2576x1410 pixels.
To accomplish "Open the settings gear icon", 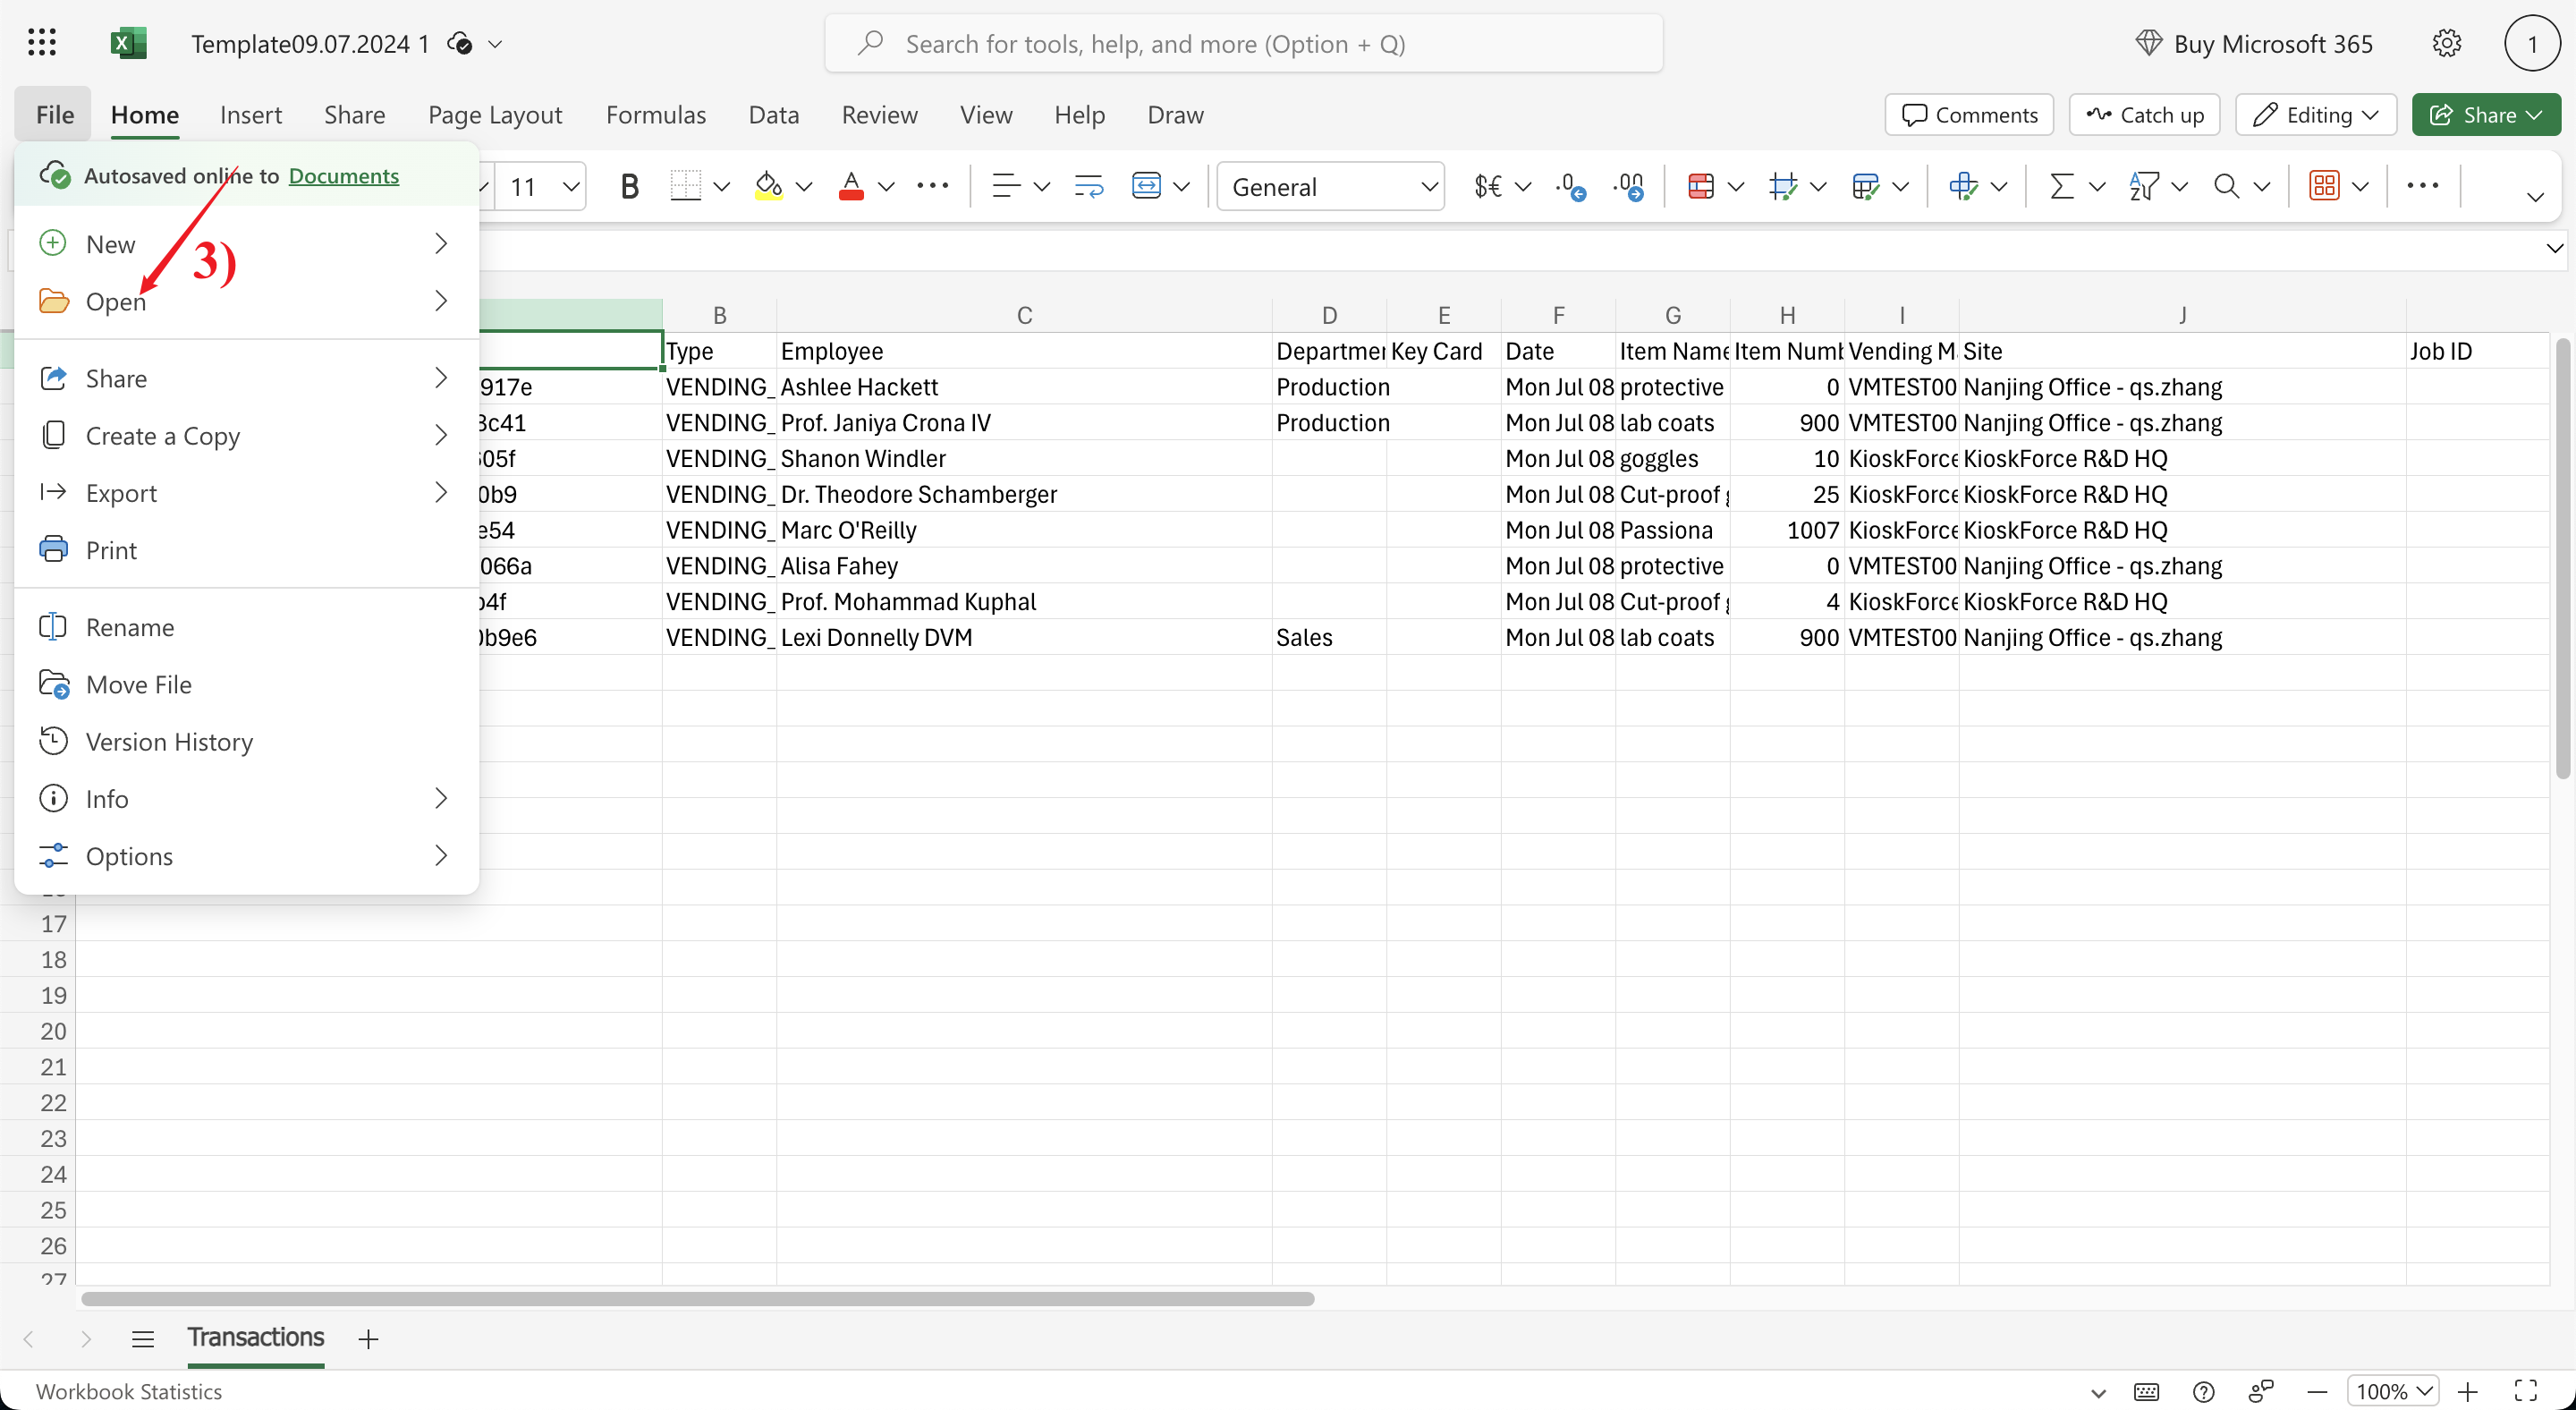I will click(x=2446, y=43).
